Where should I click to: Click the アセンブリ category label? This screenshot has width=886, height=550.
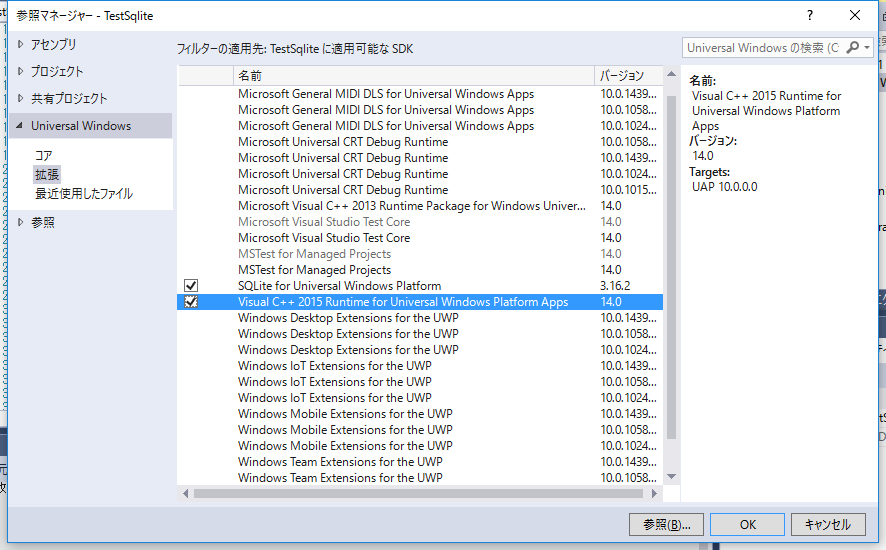tap(53, 44)
